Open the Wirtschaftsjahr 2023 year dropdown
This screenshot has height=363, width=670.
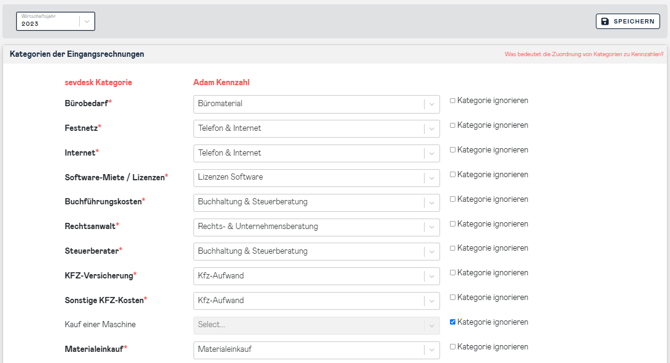(56, 21)
